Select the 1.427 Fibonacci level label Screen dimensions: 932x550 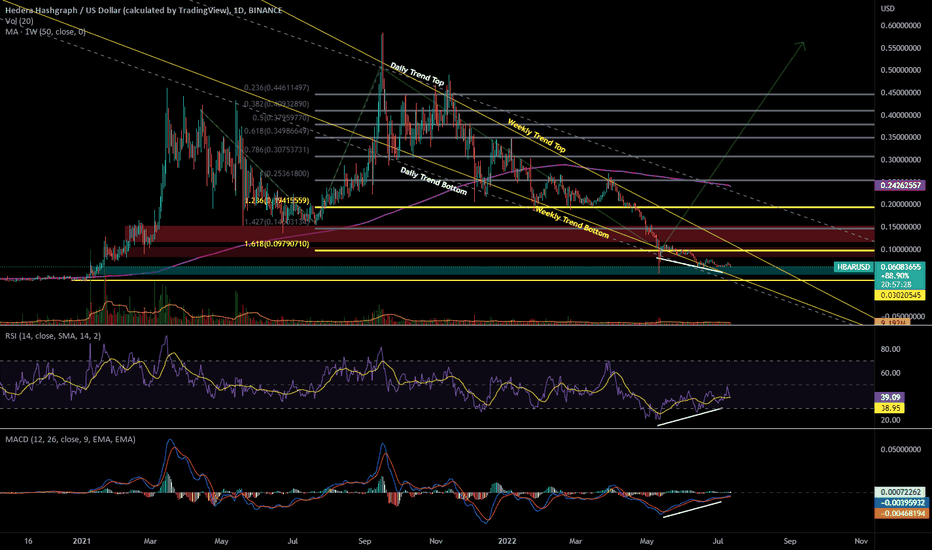pos(276,222)
